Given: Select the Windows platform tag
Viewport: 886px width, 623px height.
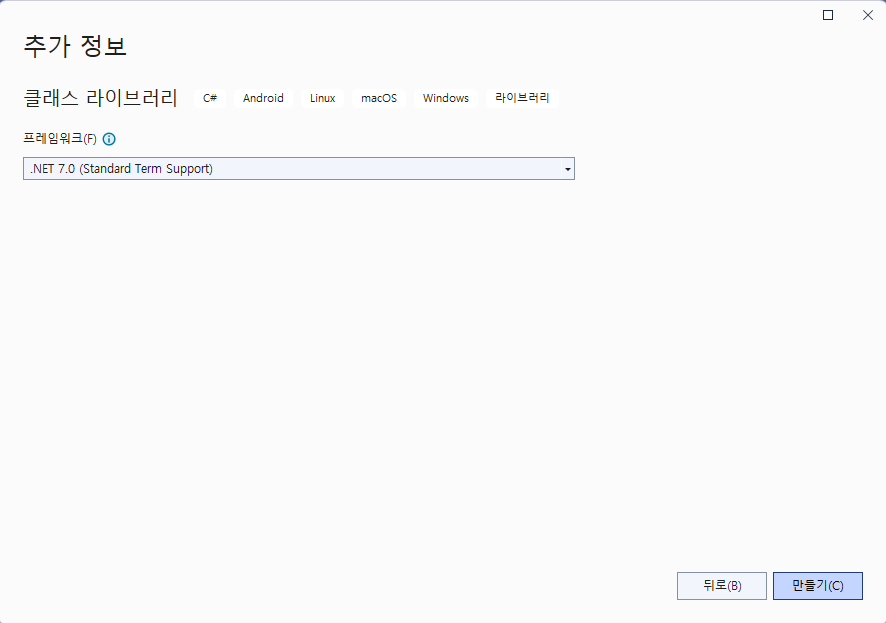Looking at the screenshot, I should [445, 98].
